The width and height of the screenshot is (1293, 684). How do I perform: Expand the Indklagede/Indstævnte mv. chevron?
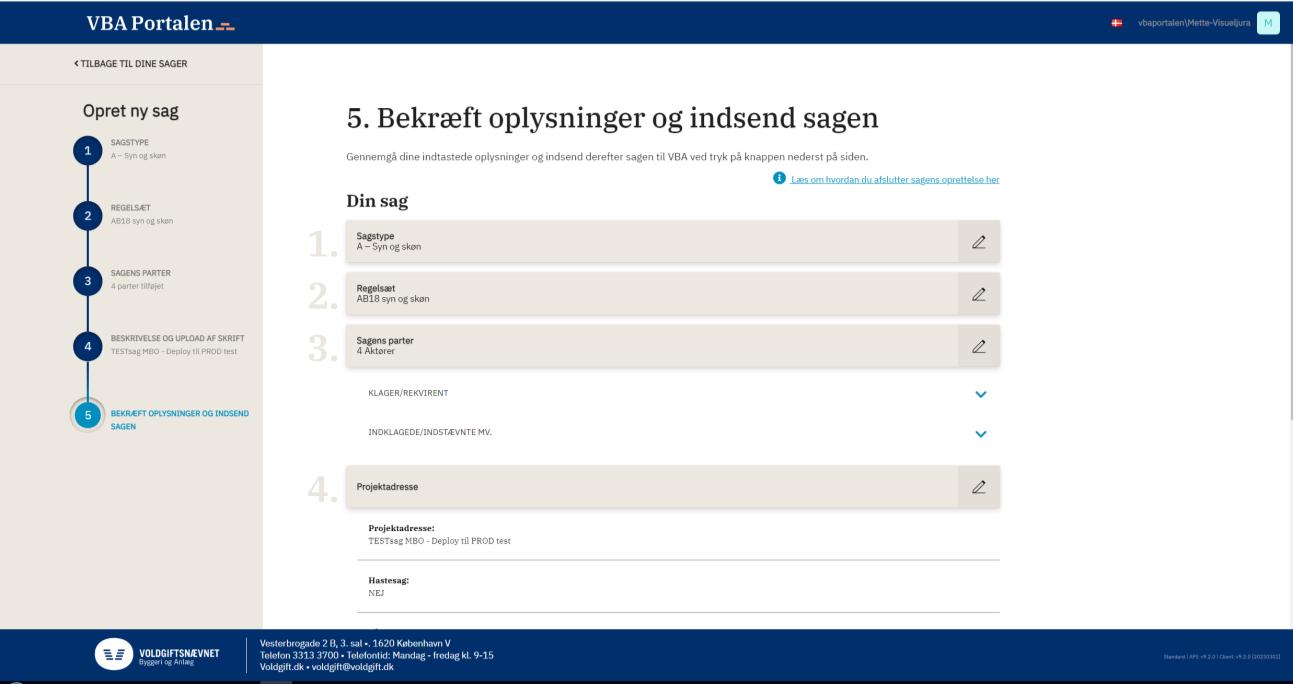click(x=980, y=434)
